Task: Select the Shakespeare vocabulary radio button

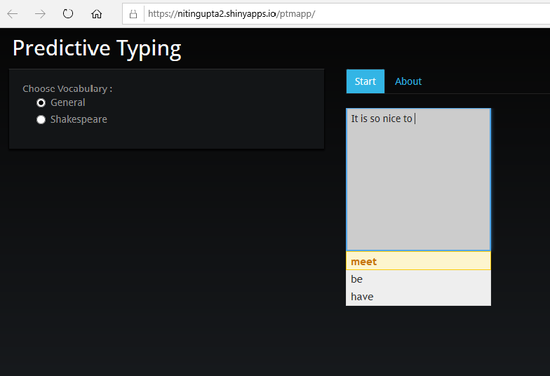Action: (41, 120)
